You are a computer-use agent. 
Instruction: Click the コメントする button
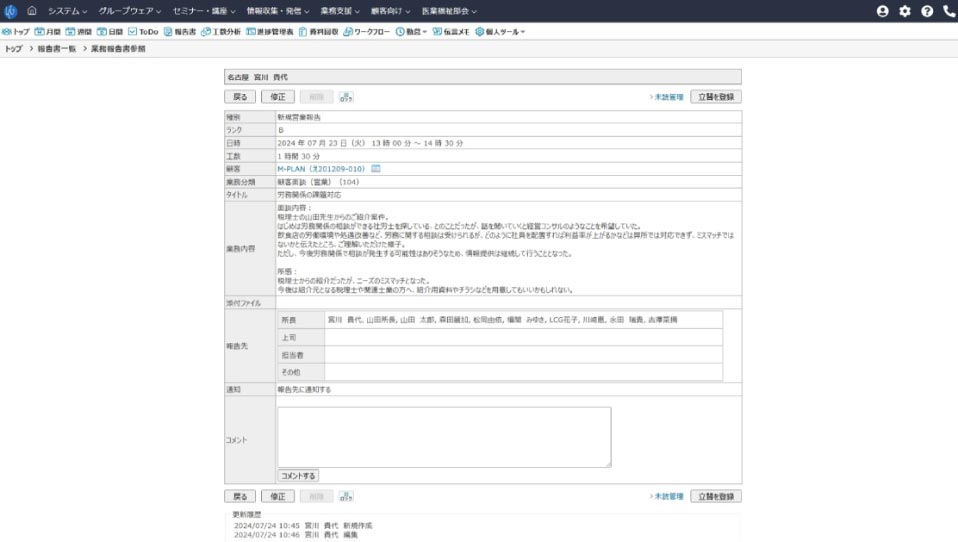click(x=298, y=475)
